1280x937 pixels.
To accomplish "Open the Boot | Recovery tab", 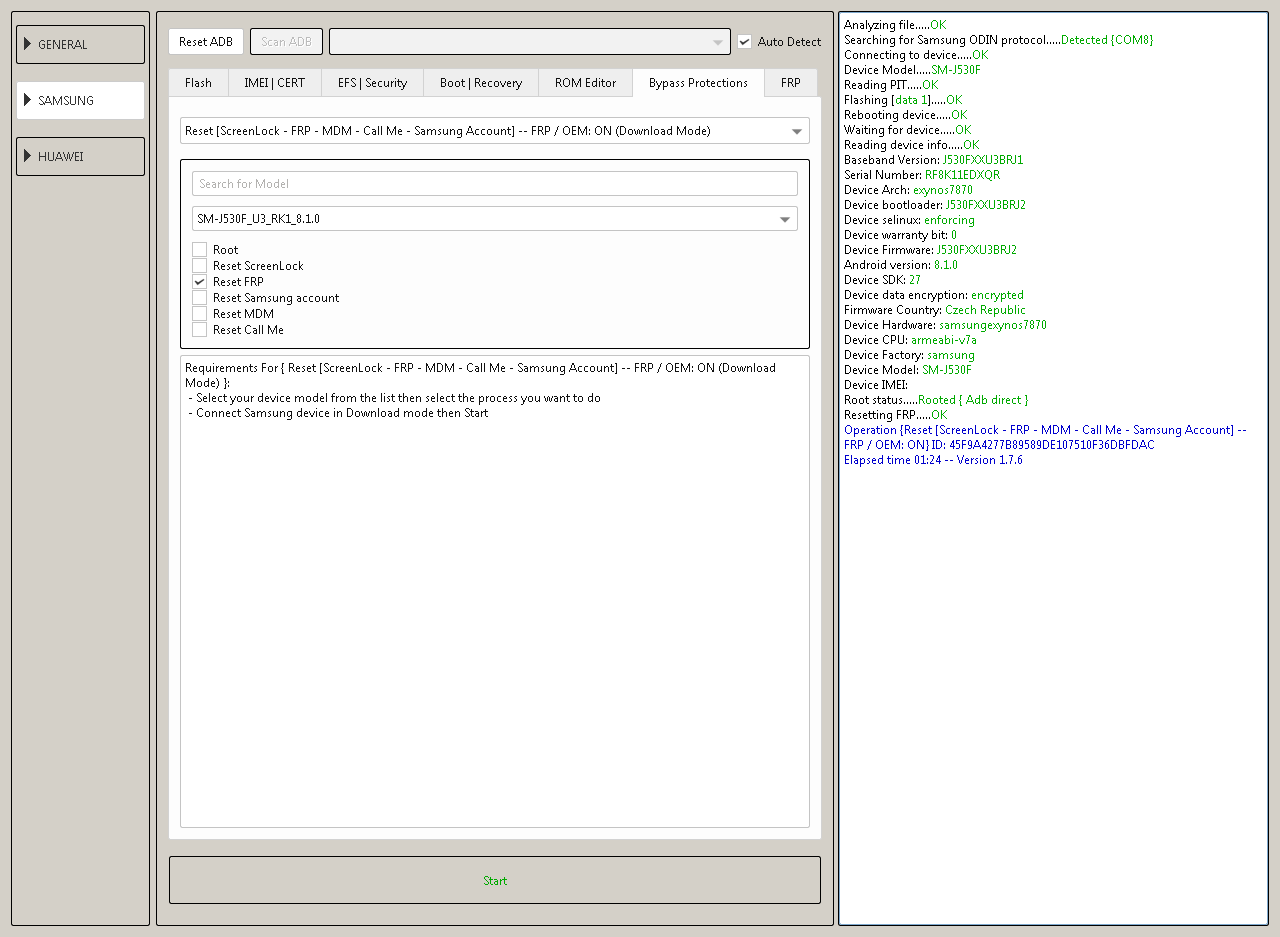I will [481, 83].
